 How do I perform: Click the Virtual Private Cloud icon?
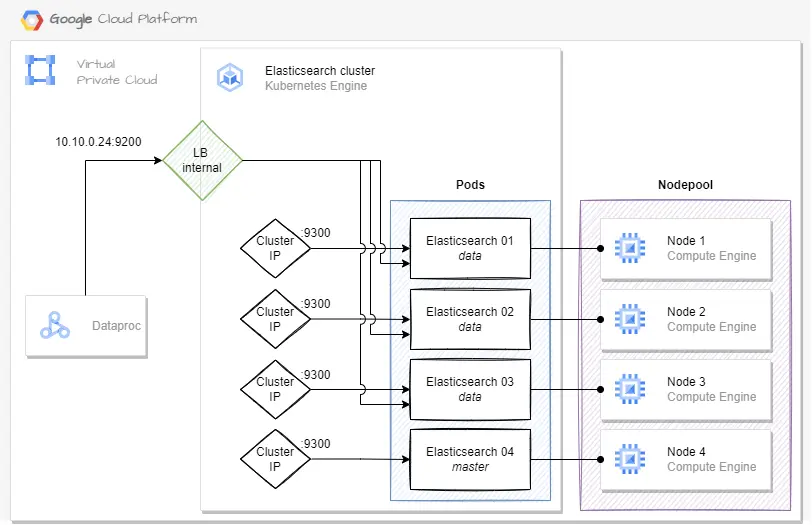(40, 70)
